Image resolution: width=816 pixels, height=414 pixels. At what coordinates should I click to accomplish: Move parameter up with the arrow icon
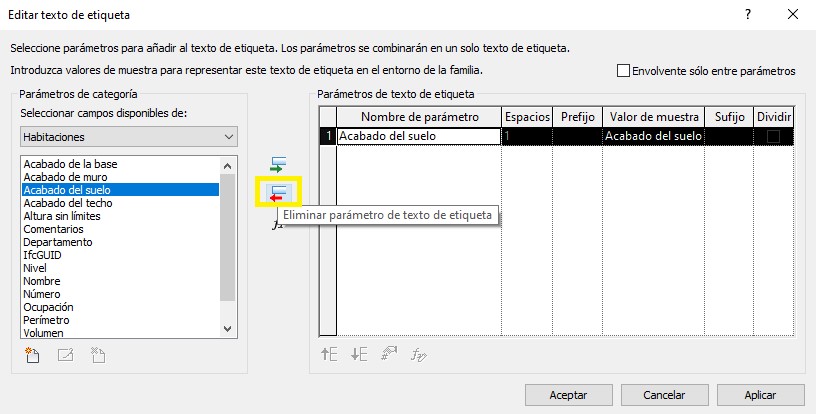pyautogui.click(x=329, y=354)
